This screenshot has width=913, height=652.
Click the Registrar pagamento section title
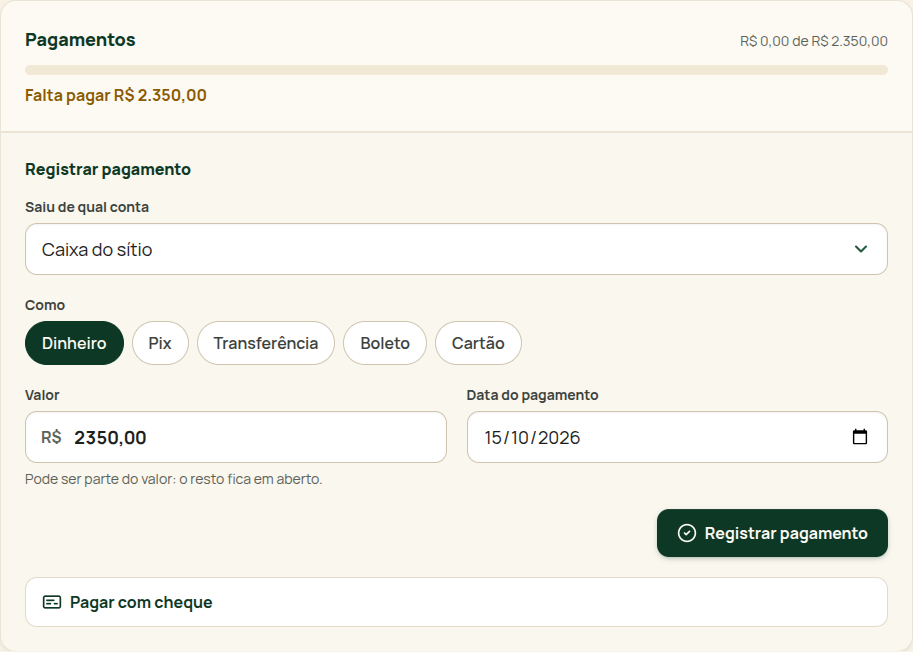pyautogui.click(x=108, y=169)
